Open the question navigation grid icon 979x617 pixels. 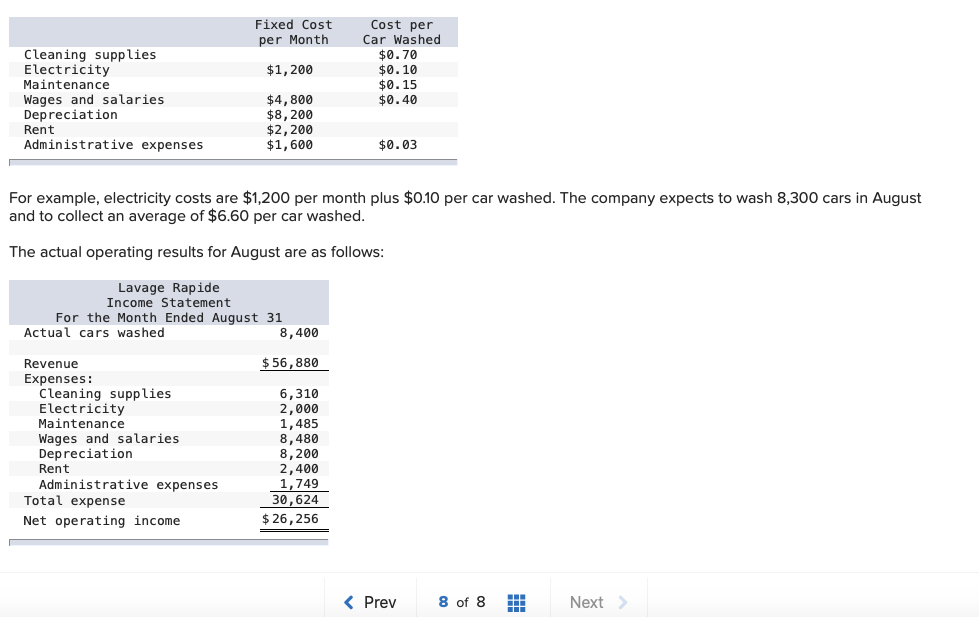click(516, 601)
